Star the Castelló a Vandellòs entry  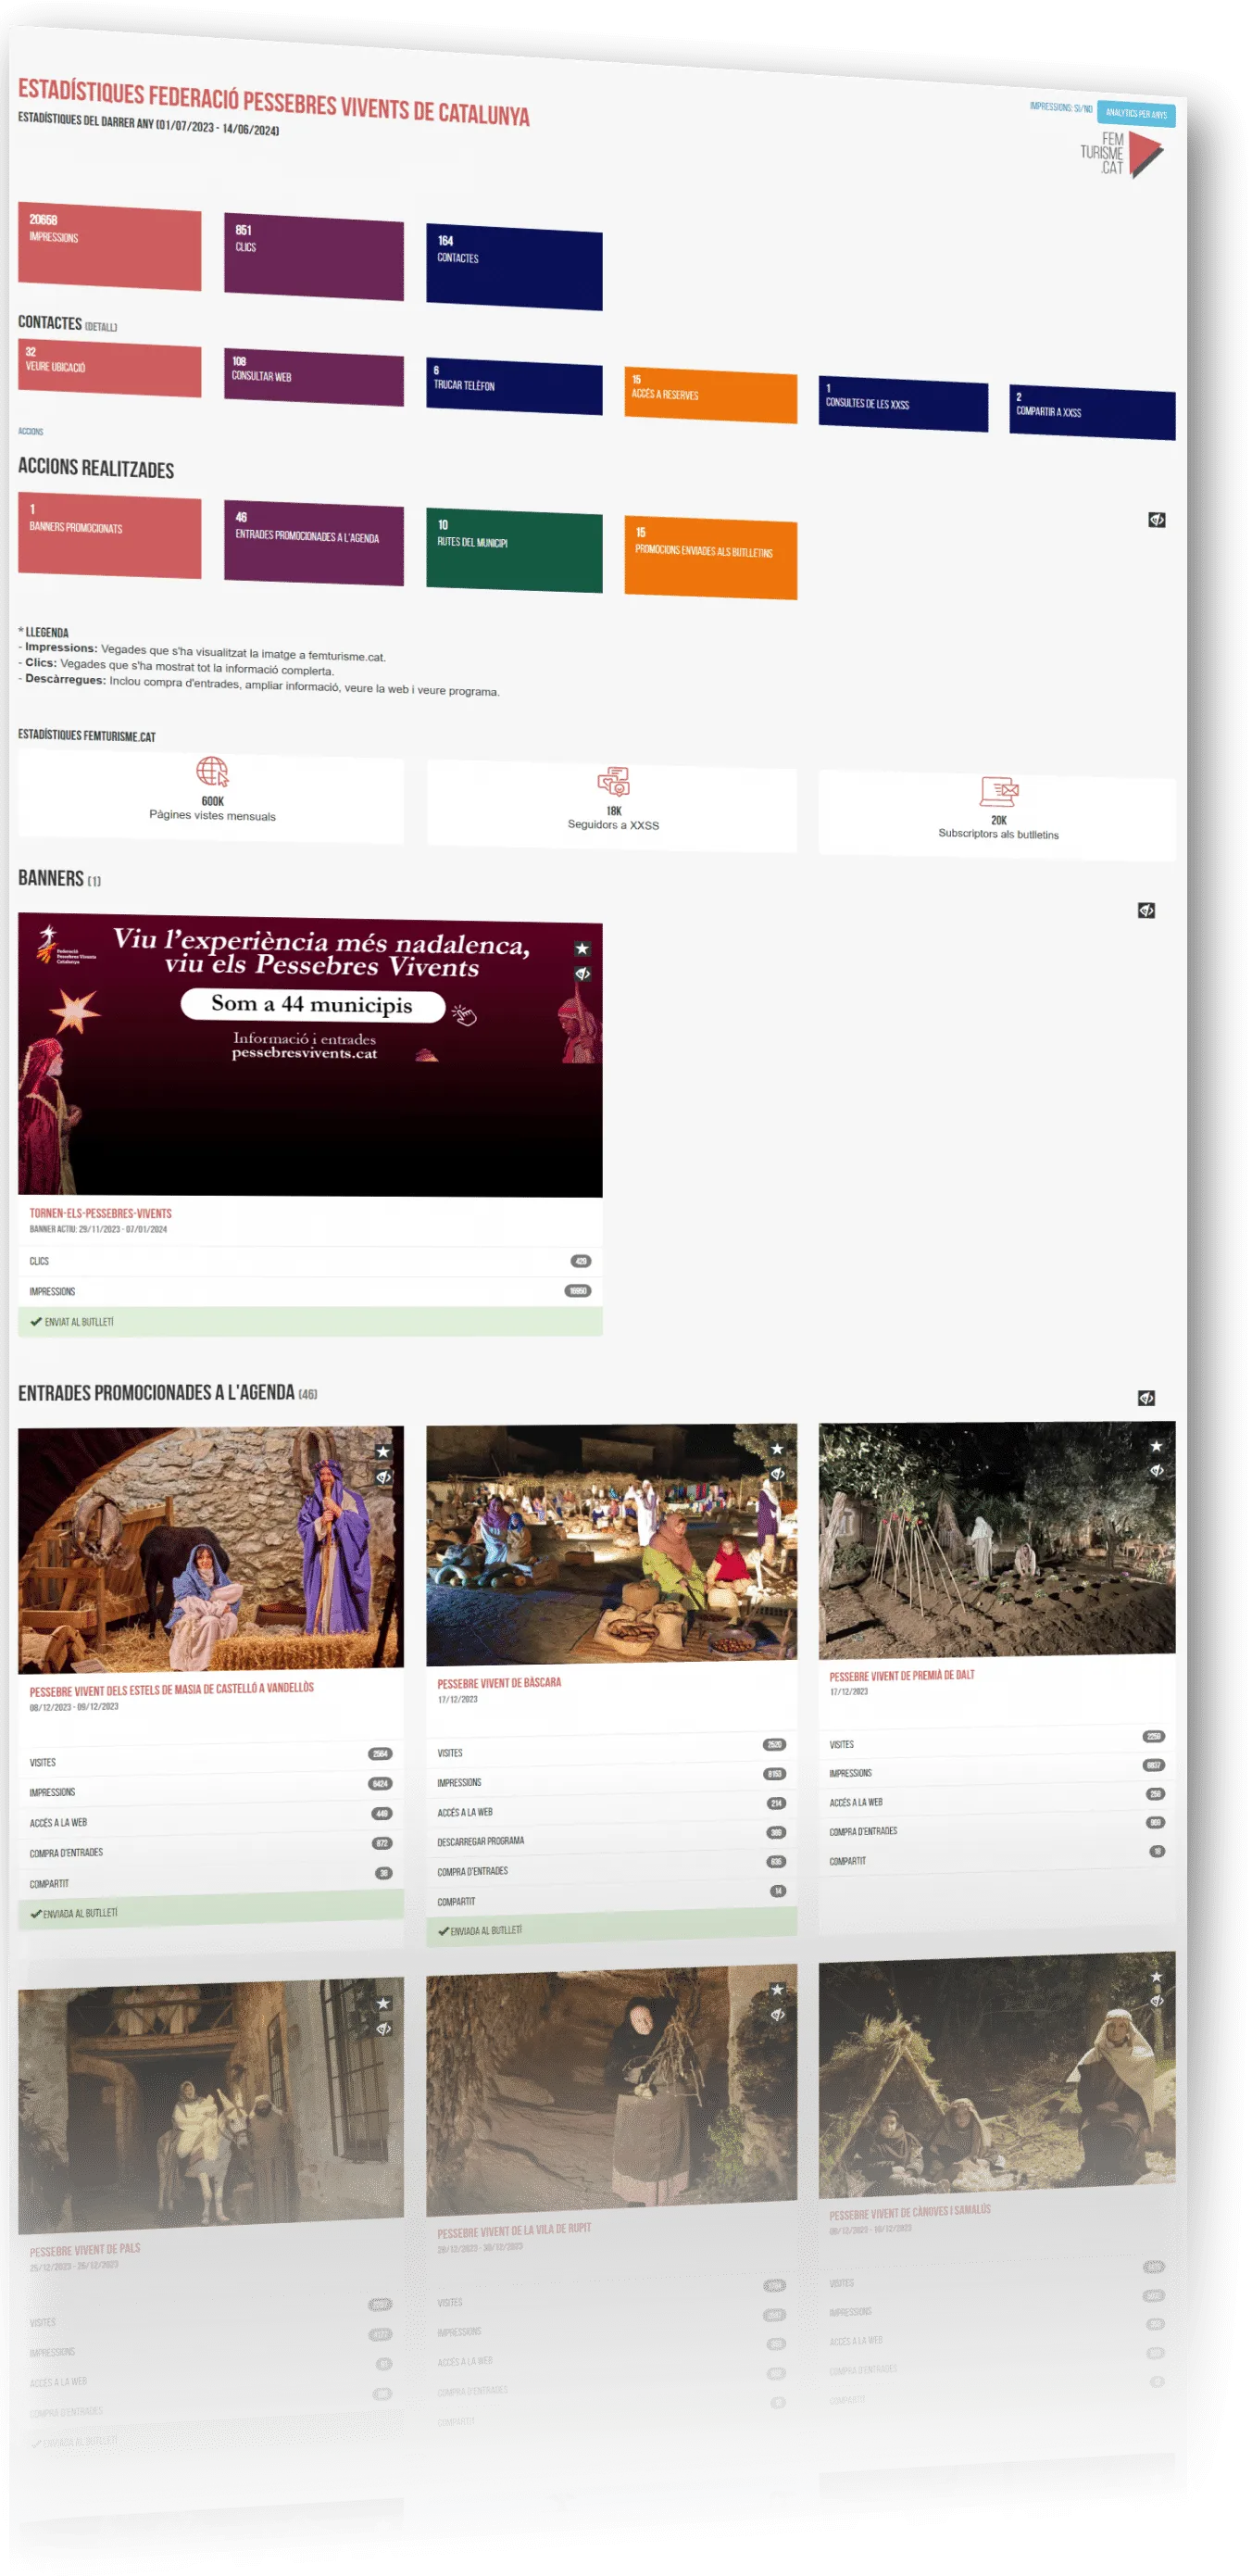tap(383, 1452)
